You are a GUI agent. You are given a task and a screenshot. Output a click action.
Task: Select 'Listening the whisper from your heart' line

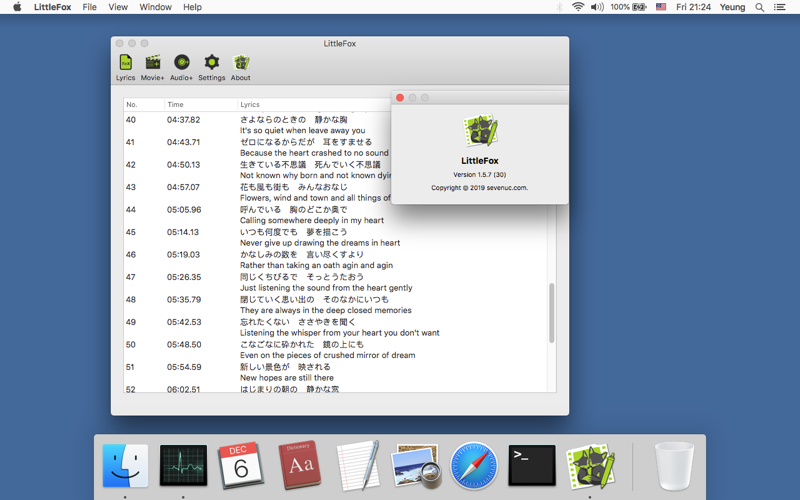(x=339, y=333)
